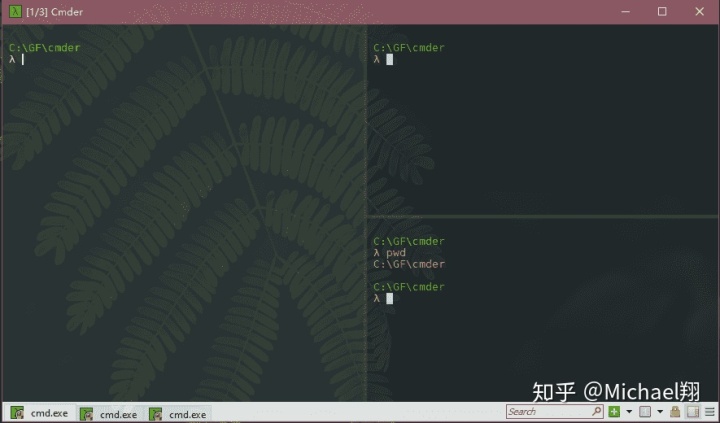Close the Cmder window
Image resolution: width=720 pixels, height=423 pixels.
click(699, 11)
